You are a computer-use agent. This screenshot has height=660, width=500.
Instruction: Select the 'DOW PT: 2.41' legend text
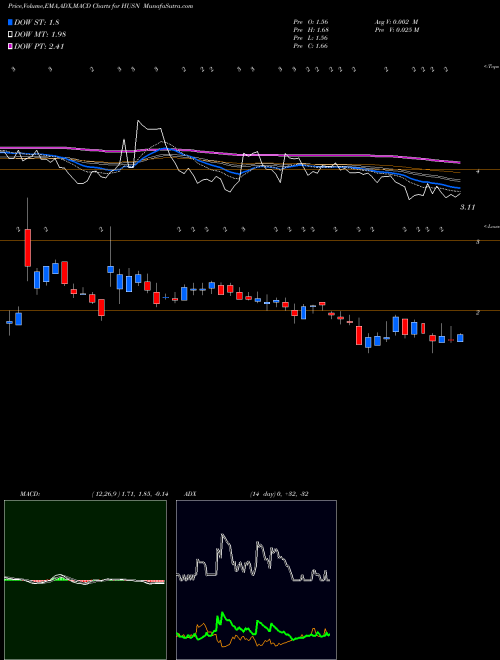pos(39,47)
